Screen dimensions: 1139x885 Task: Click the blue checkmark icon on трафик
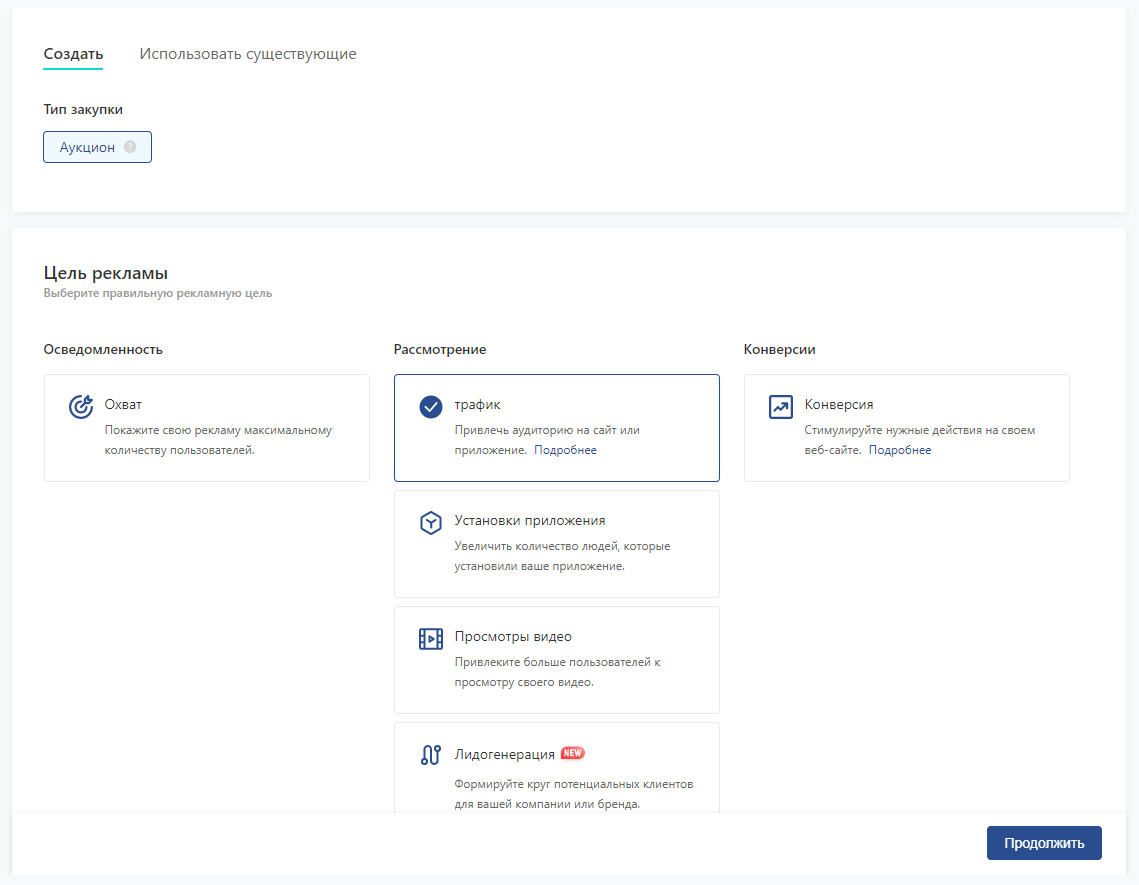[x=430, y=406]
